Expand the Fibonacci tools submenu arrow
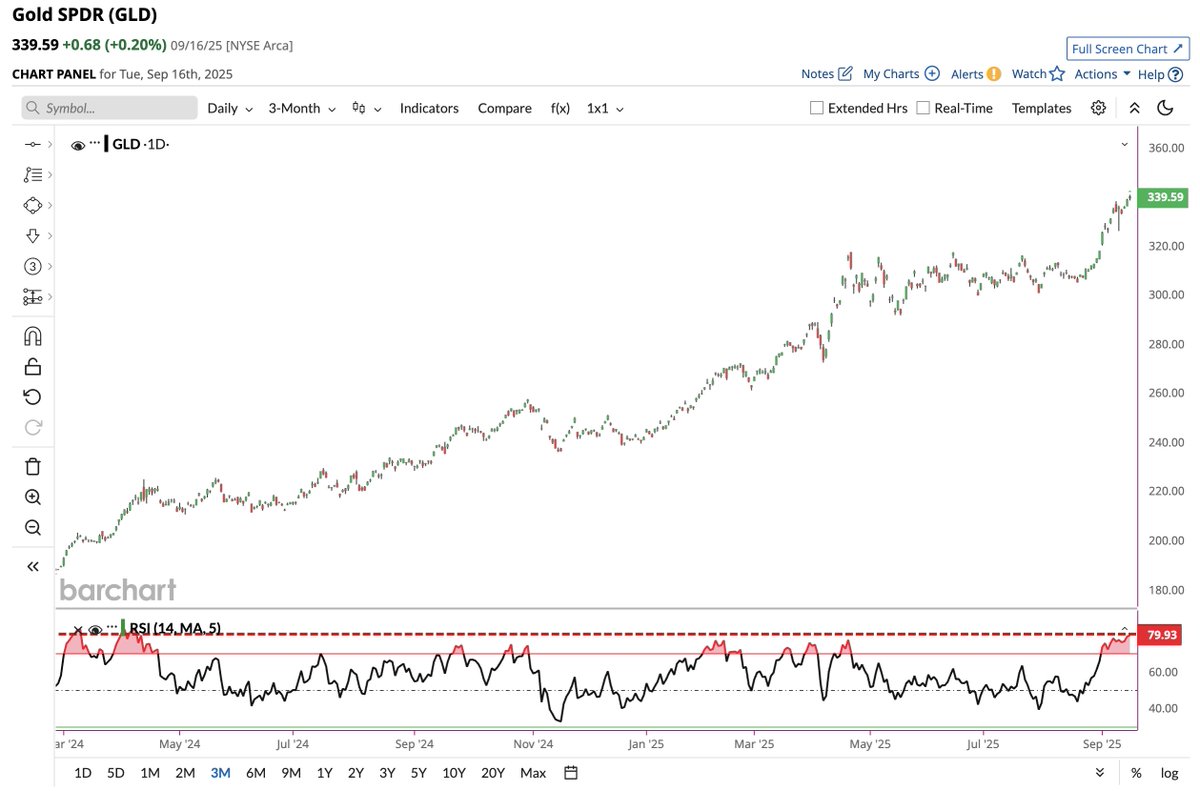This screenshot has width=1200, height=791. (x=49, y=175)
